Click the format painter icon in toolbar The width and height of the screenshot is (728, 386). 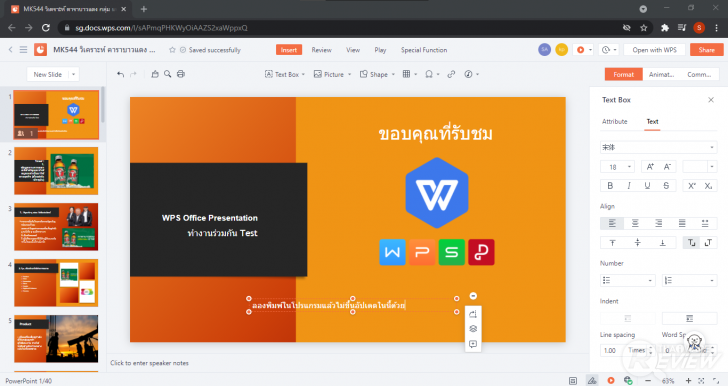(x=155, y=74)
